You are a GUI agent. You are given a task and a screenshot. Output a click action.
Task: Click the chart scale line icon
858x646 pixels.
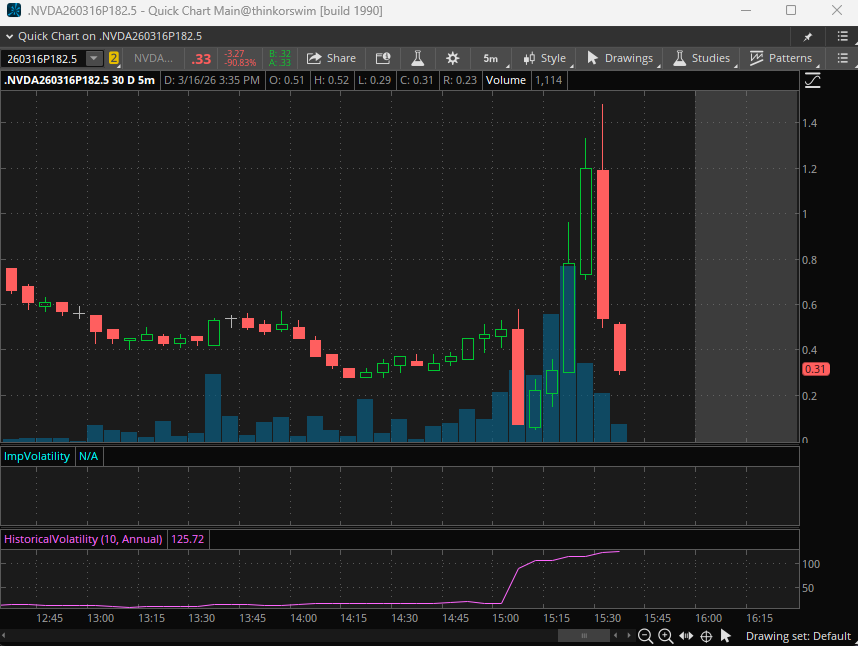pos(813,80)
